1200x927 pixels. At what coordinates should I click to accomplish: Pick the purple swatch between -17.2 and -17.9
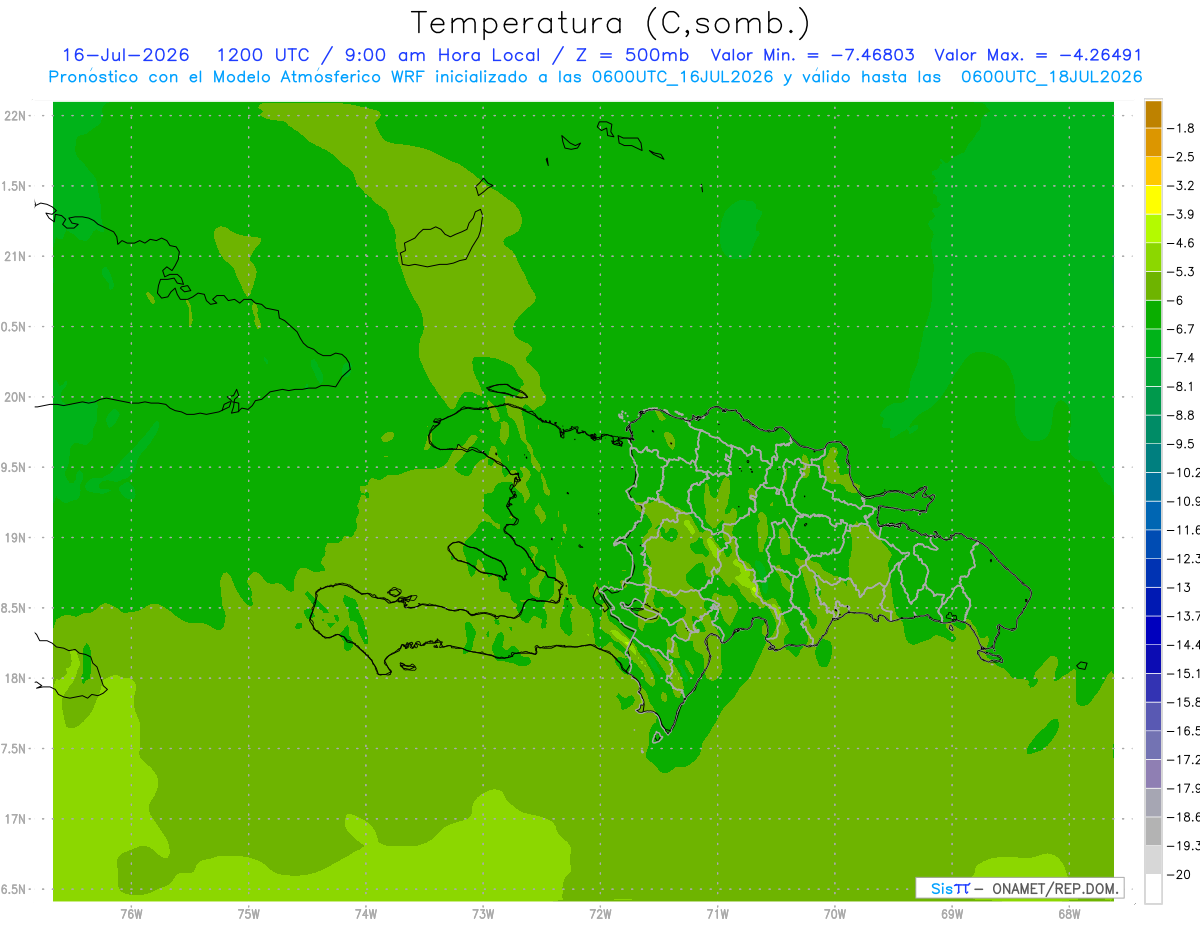tap(1153, 774)
